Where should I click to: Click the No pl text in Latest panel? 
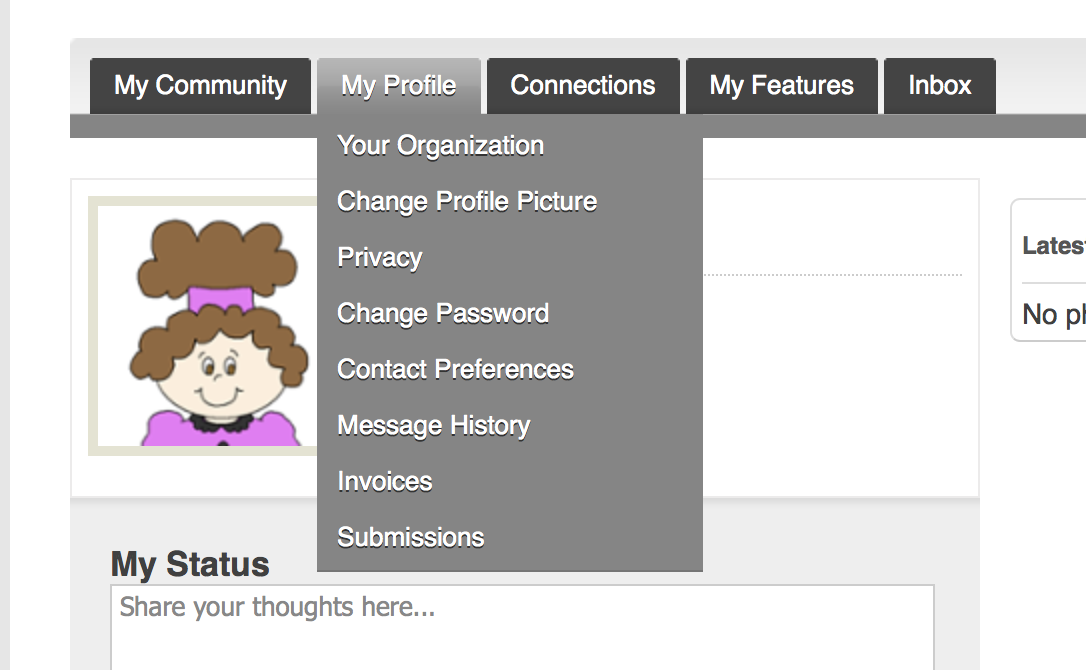coord(1053,315)
